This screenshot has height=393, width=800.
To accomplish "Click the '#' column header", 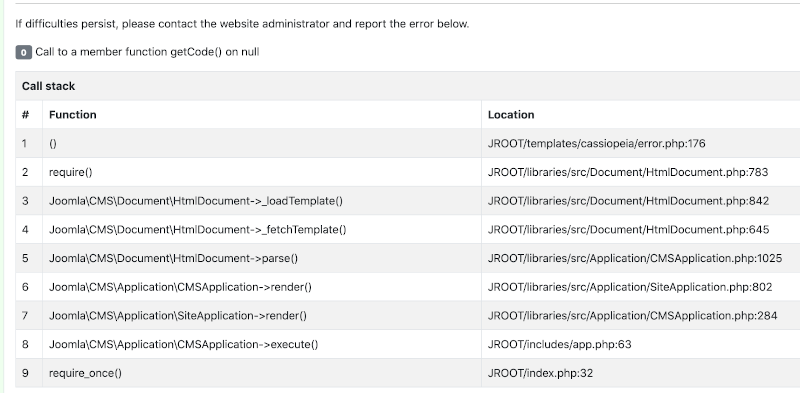I will (x=26, y=115).
